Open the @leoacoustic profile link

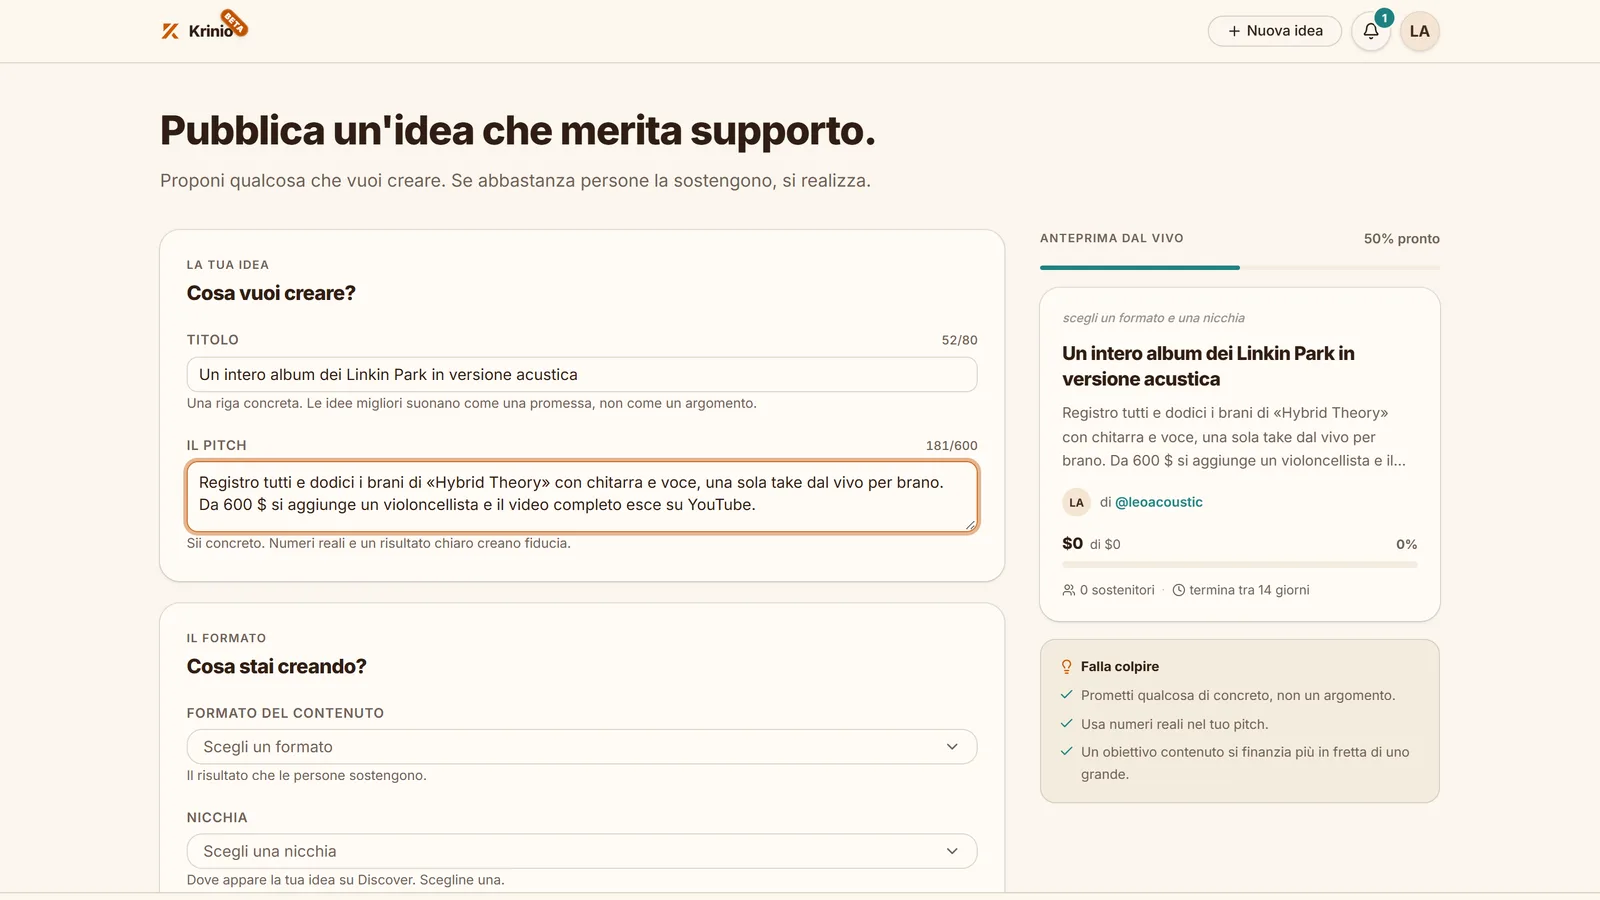[1158, 502]
